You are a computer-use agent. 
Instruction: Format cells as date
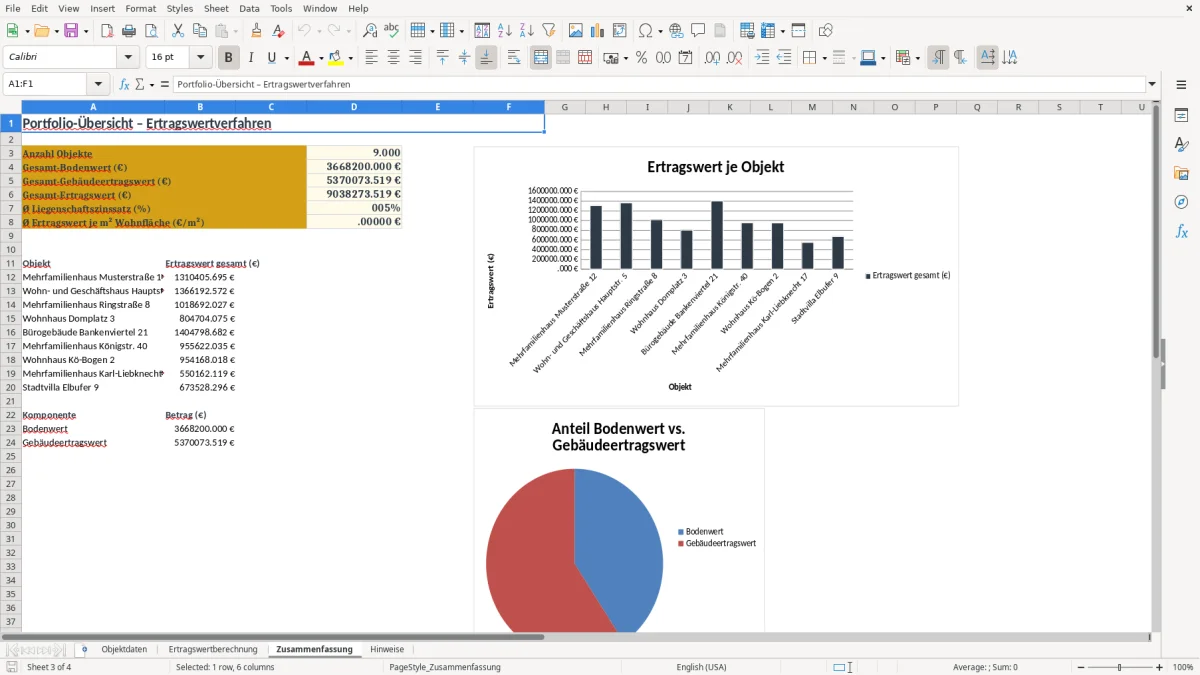685,58
